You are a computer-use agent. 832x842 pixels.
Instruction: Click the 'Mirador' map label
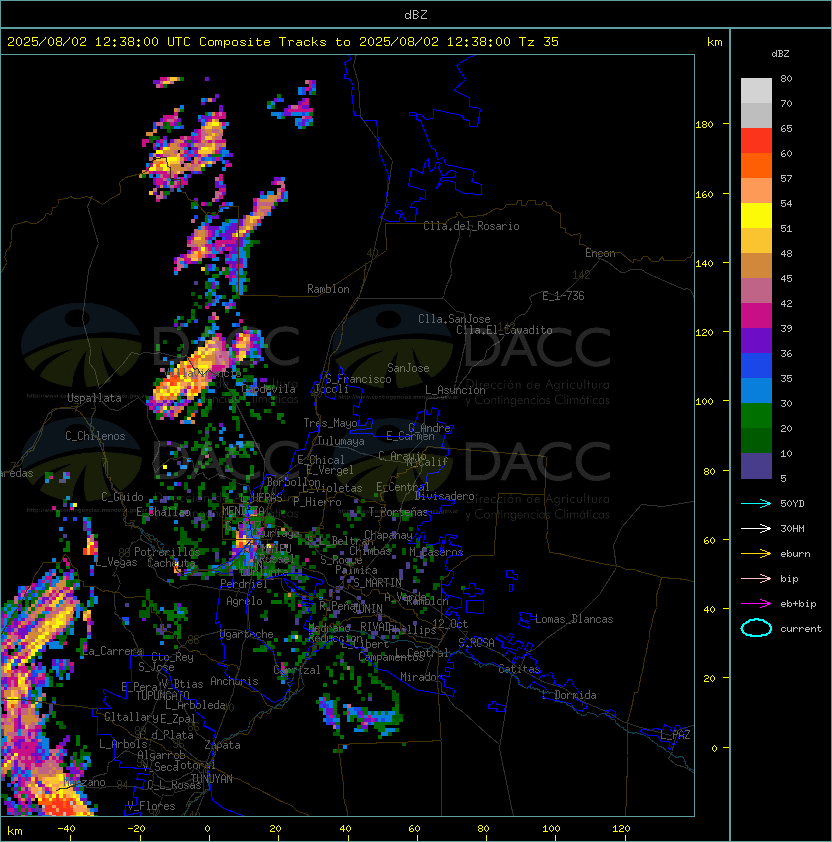pos(422,677)
